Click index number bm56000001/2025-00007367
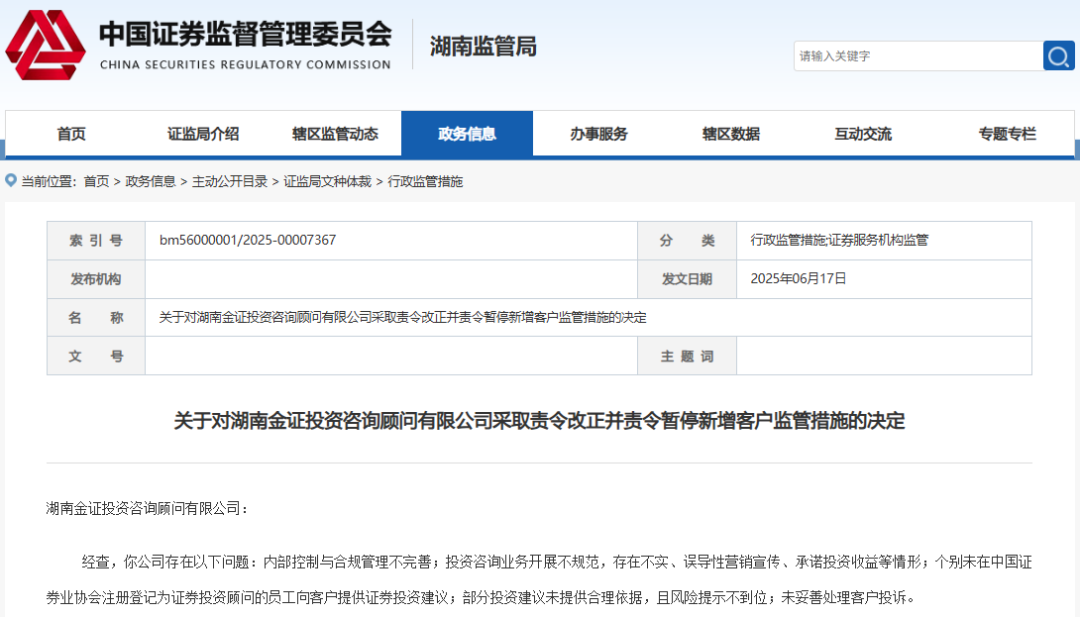 pyautogui.click(x=248, y=240)
